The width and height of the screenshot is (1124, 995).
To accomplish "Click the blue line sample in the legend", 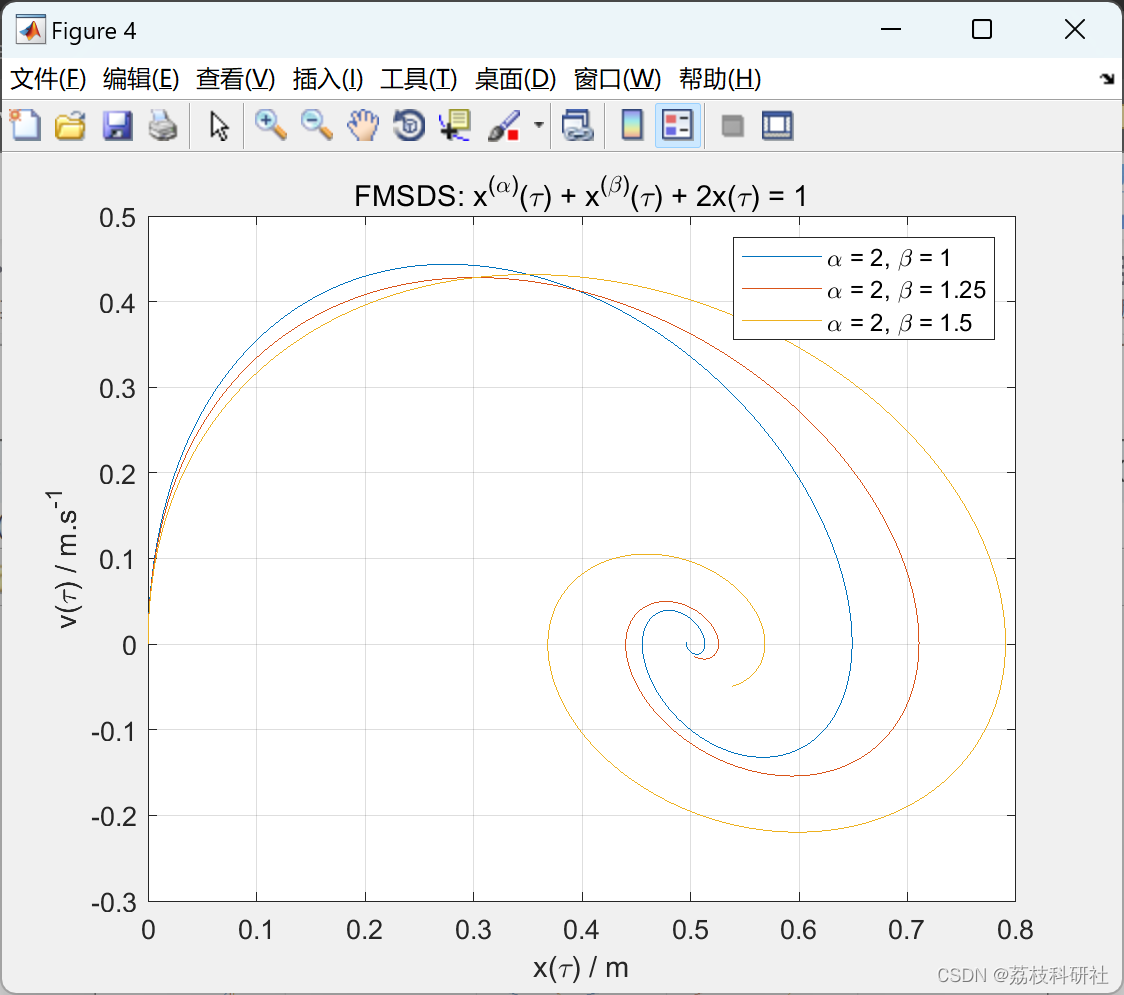I will click(x=781, y=257).
